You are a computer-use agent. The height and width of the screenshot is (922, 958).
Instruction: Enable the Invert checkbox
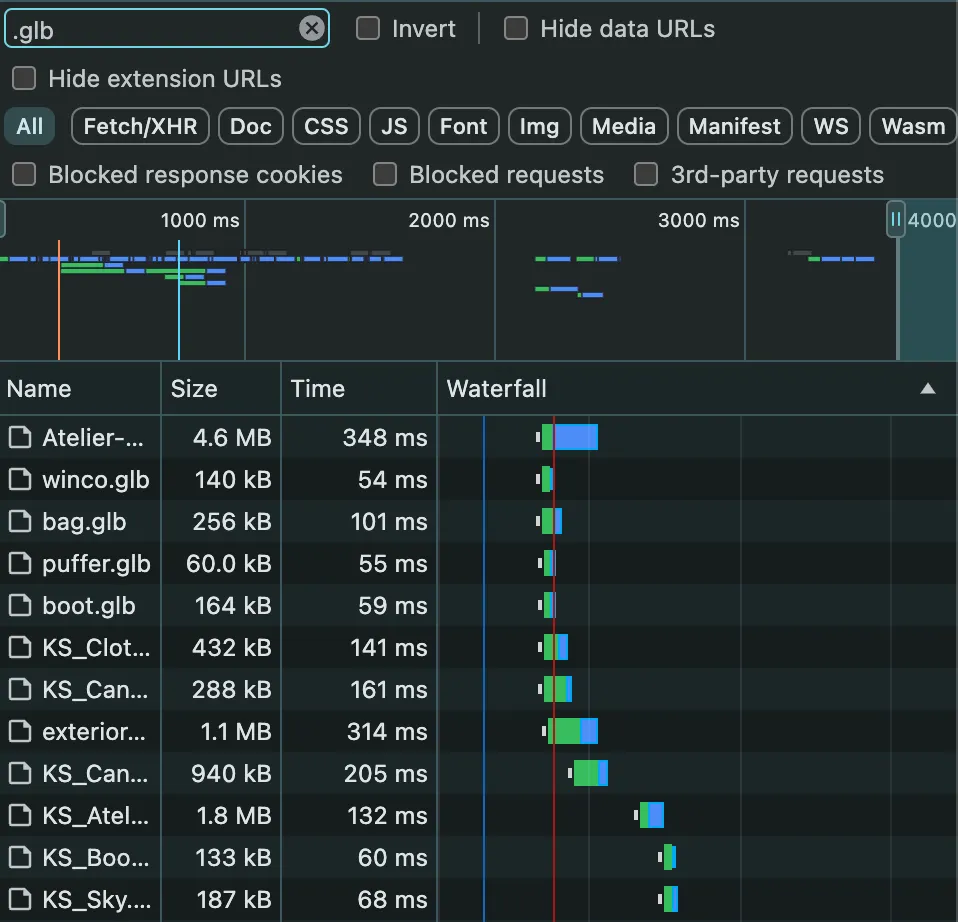[x=368, y=28]
